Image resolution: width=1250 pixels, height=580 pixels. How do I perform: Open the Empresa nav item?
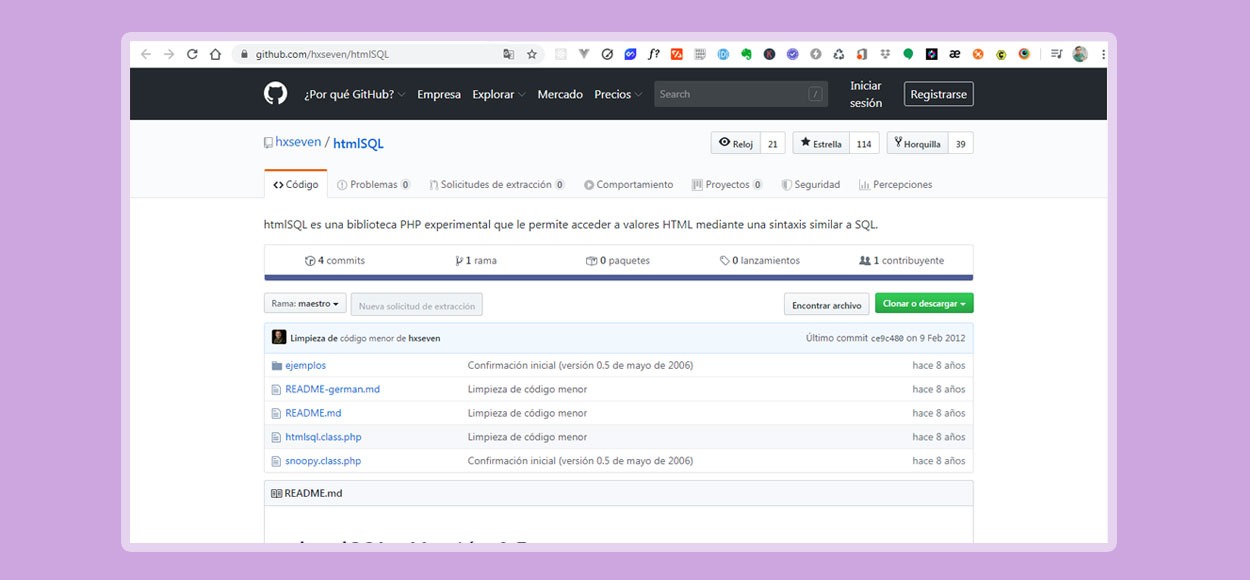click(439, 94)
